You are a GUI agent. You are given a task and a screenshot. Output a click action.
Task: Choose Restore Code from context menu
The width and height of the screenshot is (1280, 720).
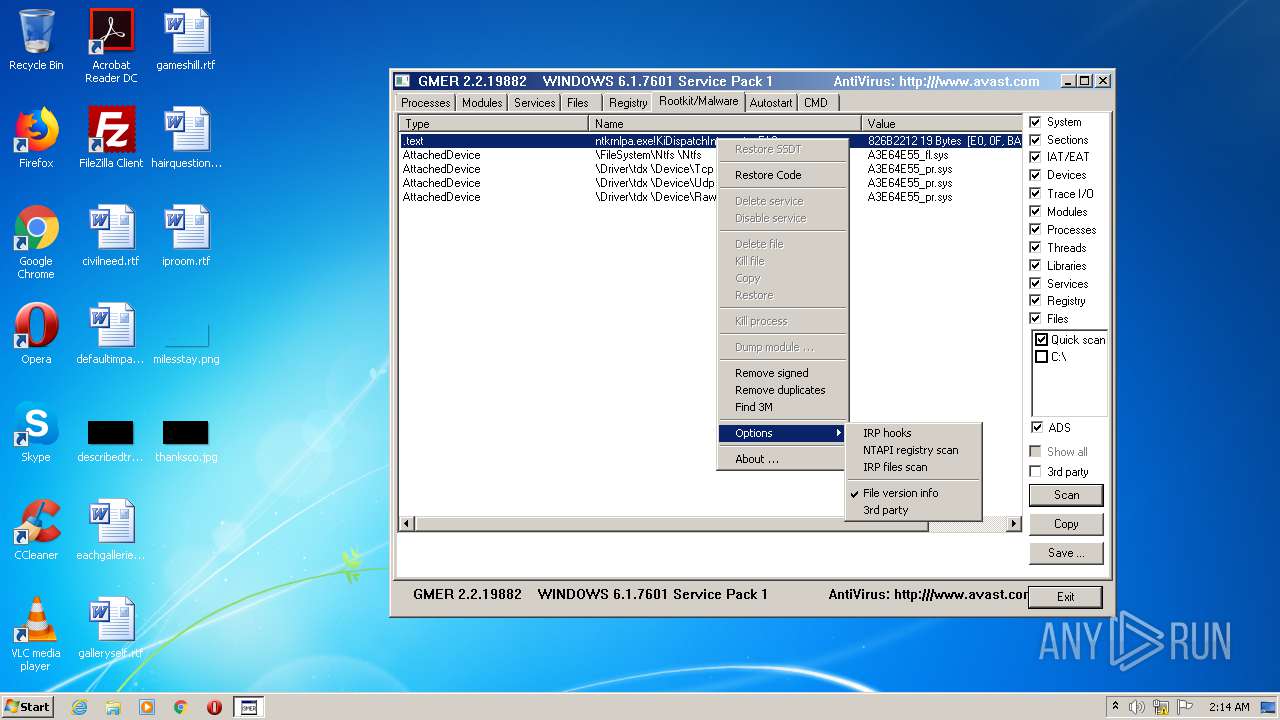(782, 175)
